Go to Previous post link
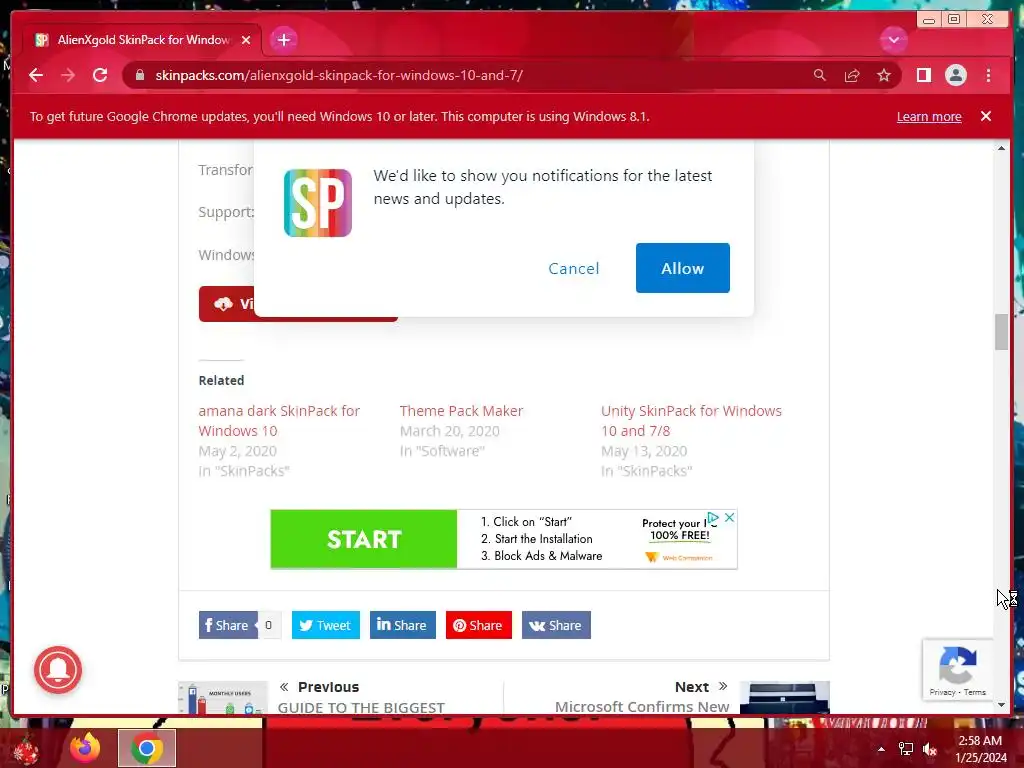 coord(362,697)
